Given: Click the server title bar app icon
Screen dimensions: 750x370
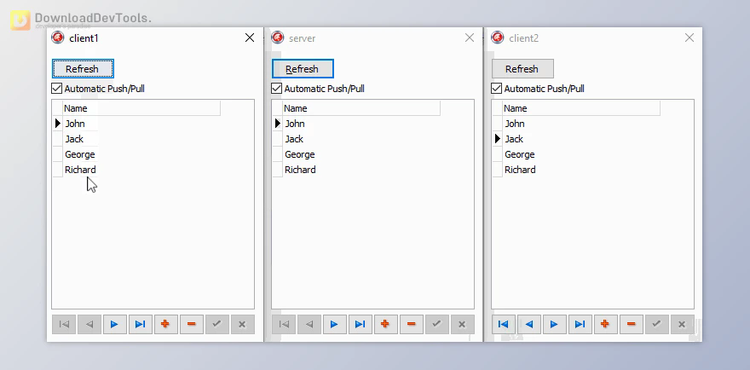Looking at the screenshot, I should point(278,37).
